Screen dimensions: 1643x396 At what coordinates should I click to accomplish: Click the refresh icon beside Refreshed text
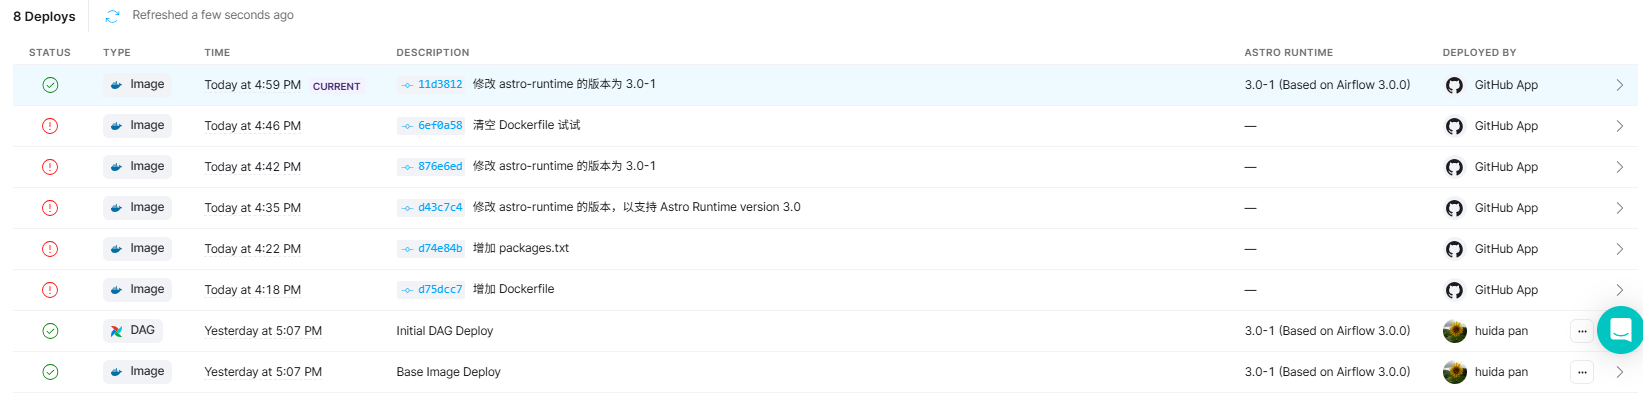[x=112, y=16]
